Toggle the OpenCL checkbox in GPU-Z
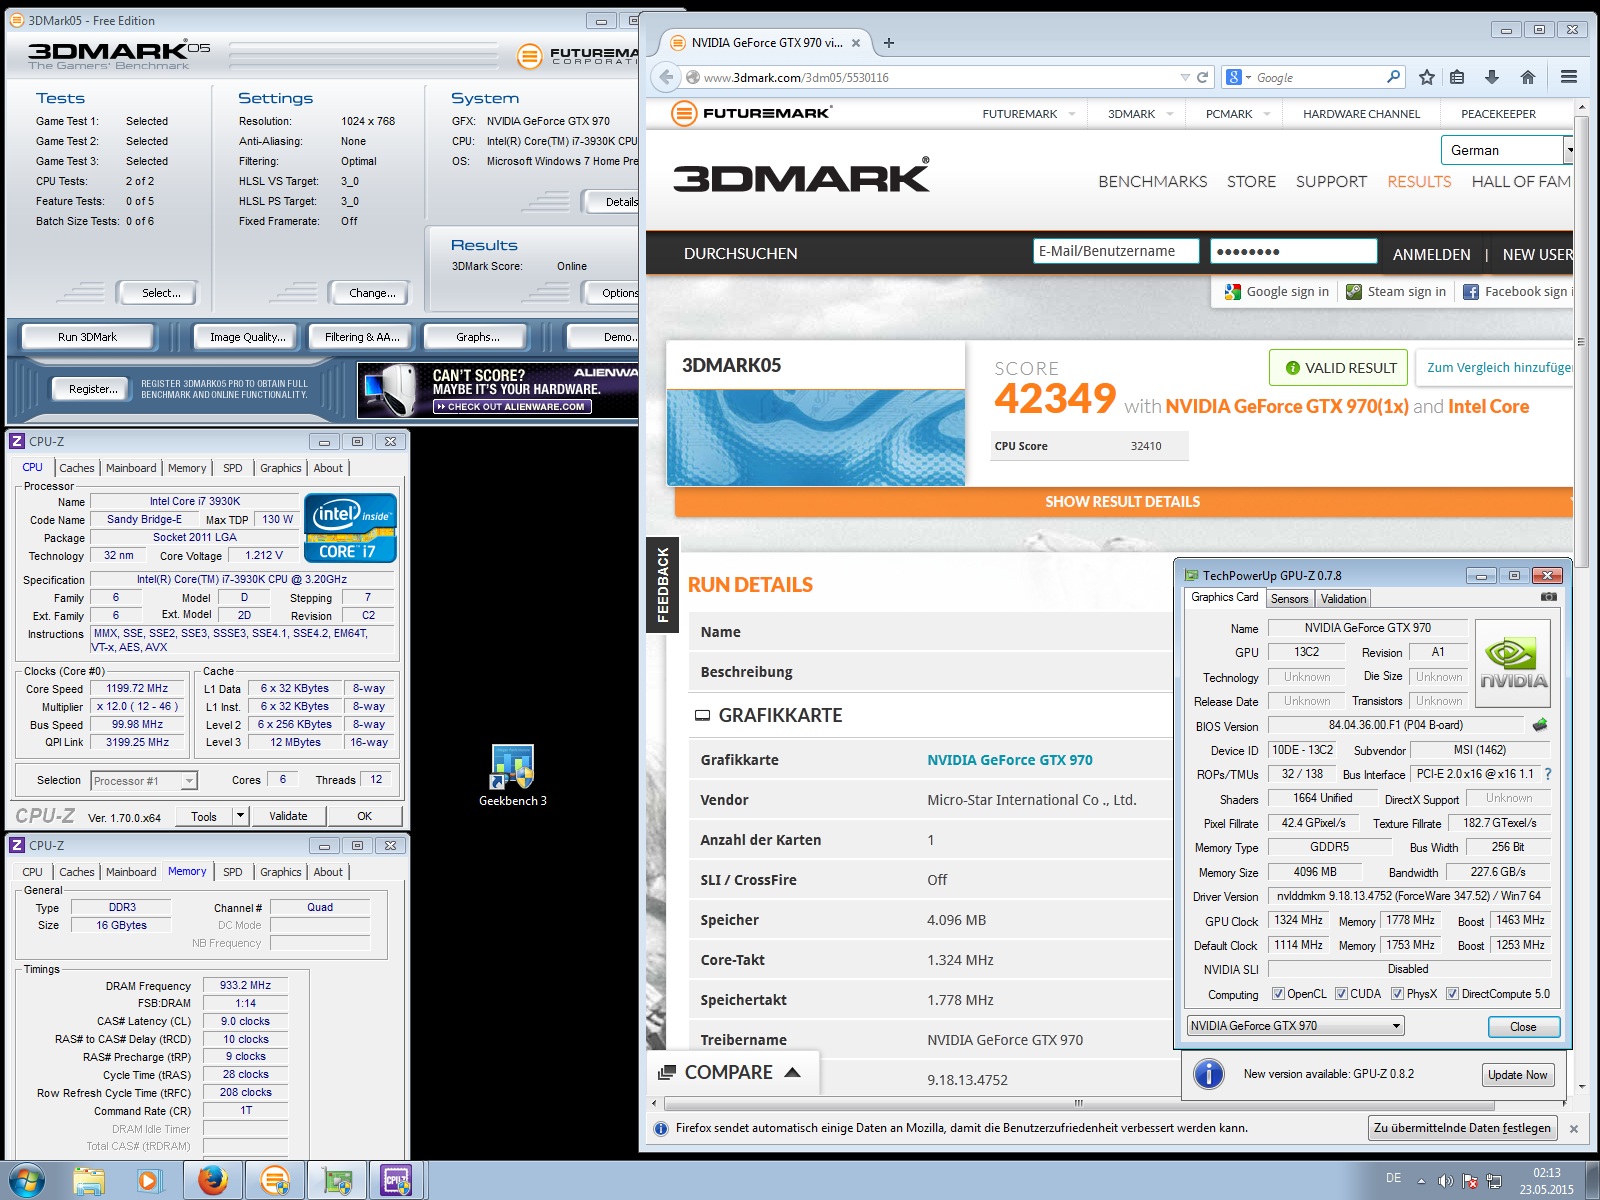This screenshot has height=1200, width=1600. 1278,994
